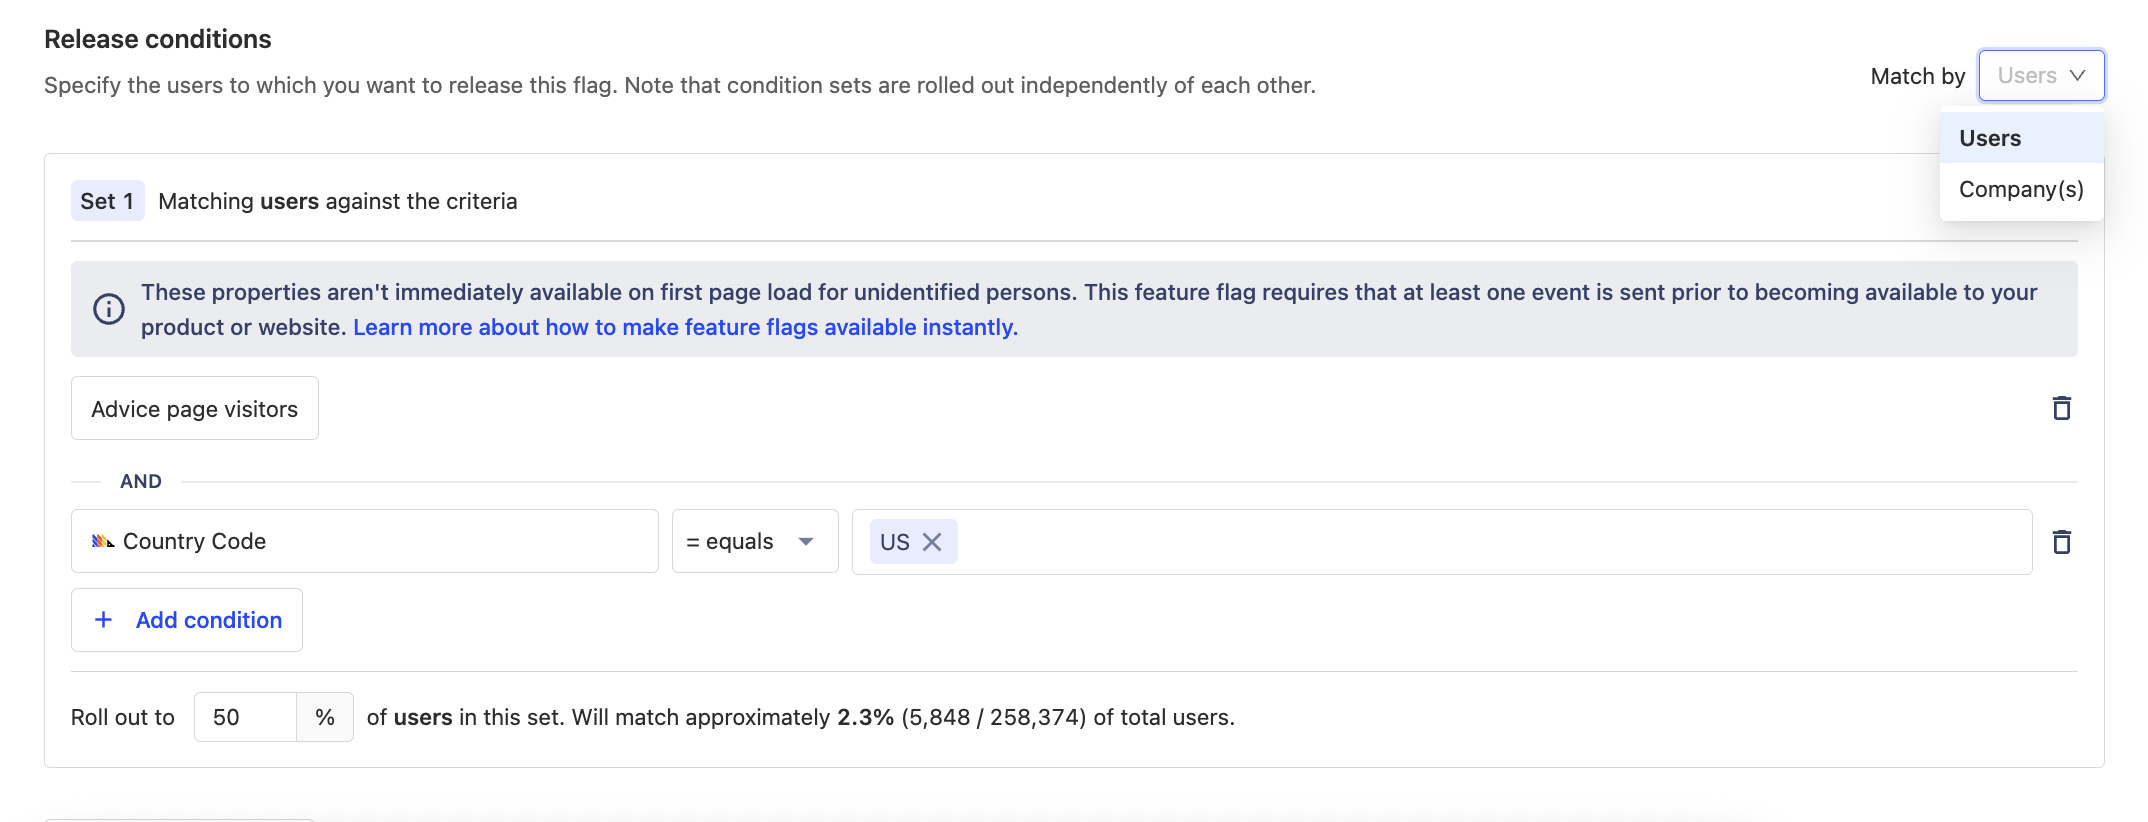The height and width of the screenshot is (822, 2148).
Task: Click the percent sign suffix of rollout
Action: [325, 717]
